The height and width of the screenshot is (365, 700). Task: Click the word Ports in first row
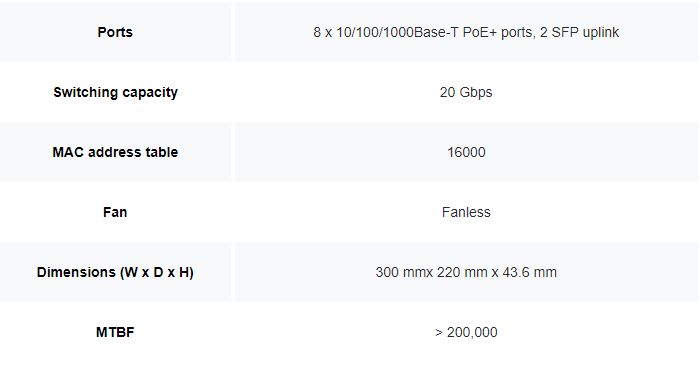pos(115,32)
